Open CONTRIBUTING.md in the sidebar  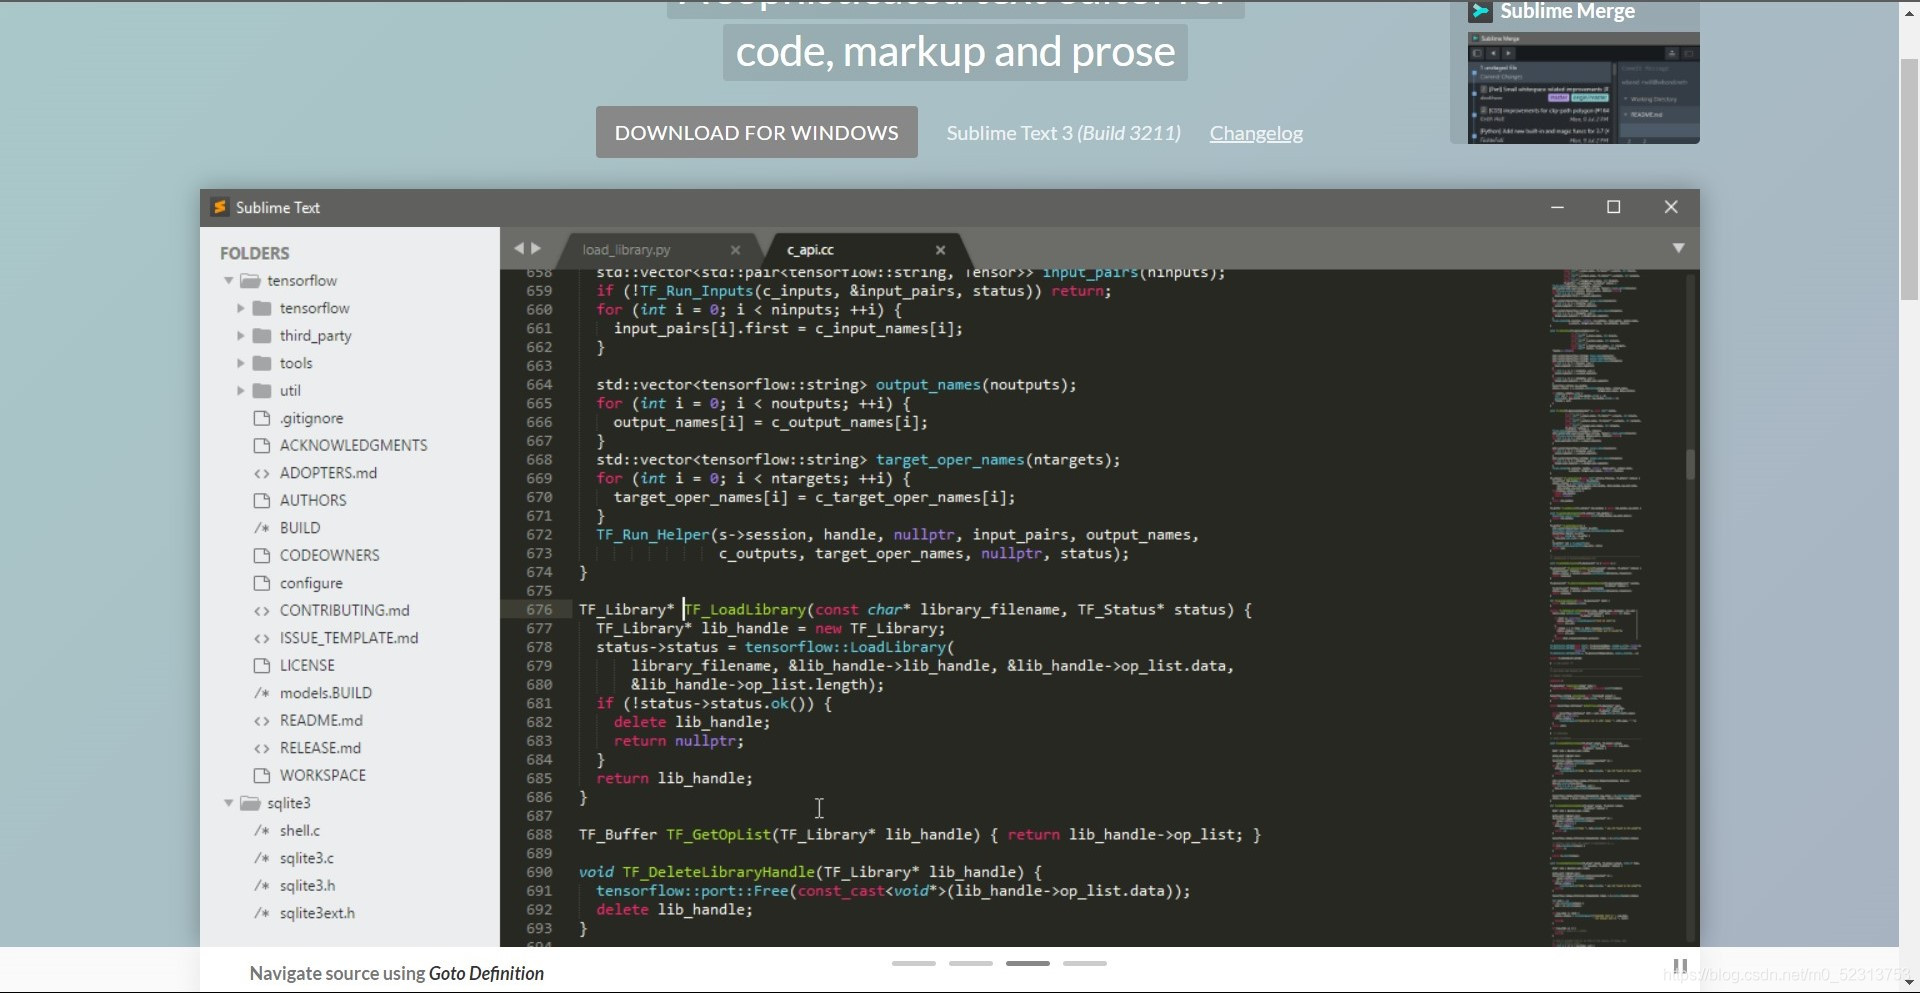pyautogui.click(x=344, y=610)
